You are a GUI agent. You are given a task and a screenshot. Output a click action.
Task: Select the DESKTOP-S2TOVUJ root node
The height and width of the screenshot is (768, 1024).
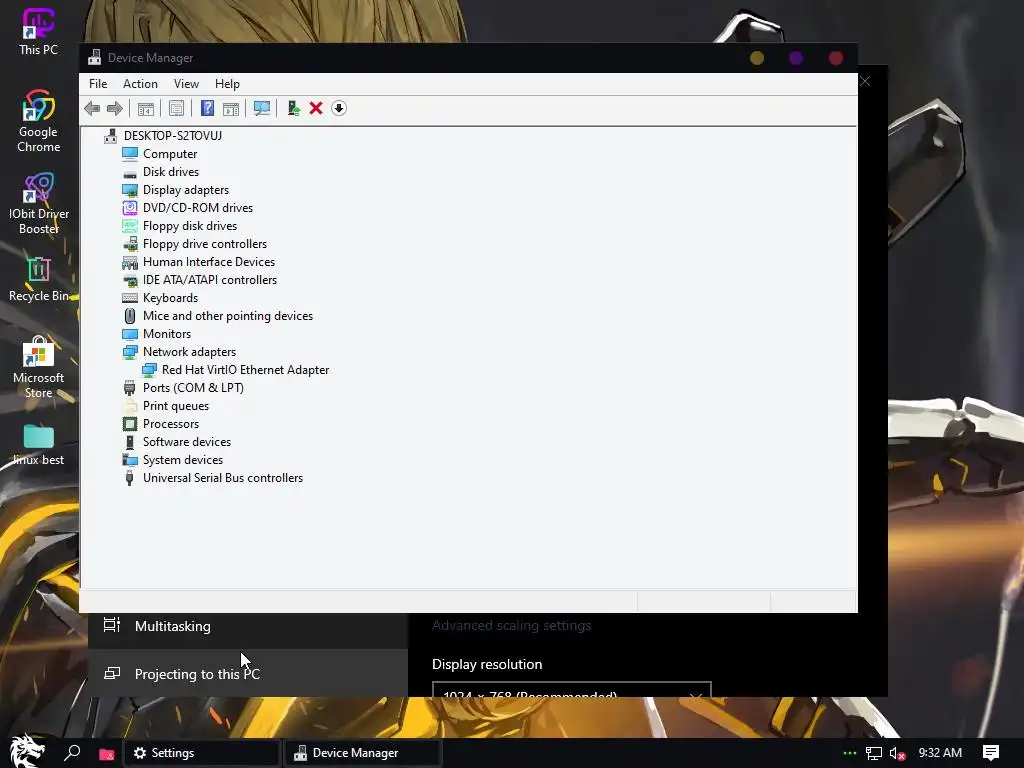pyautogui.click(x=172, y=136)
